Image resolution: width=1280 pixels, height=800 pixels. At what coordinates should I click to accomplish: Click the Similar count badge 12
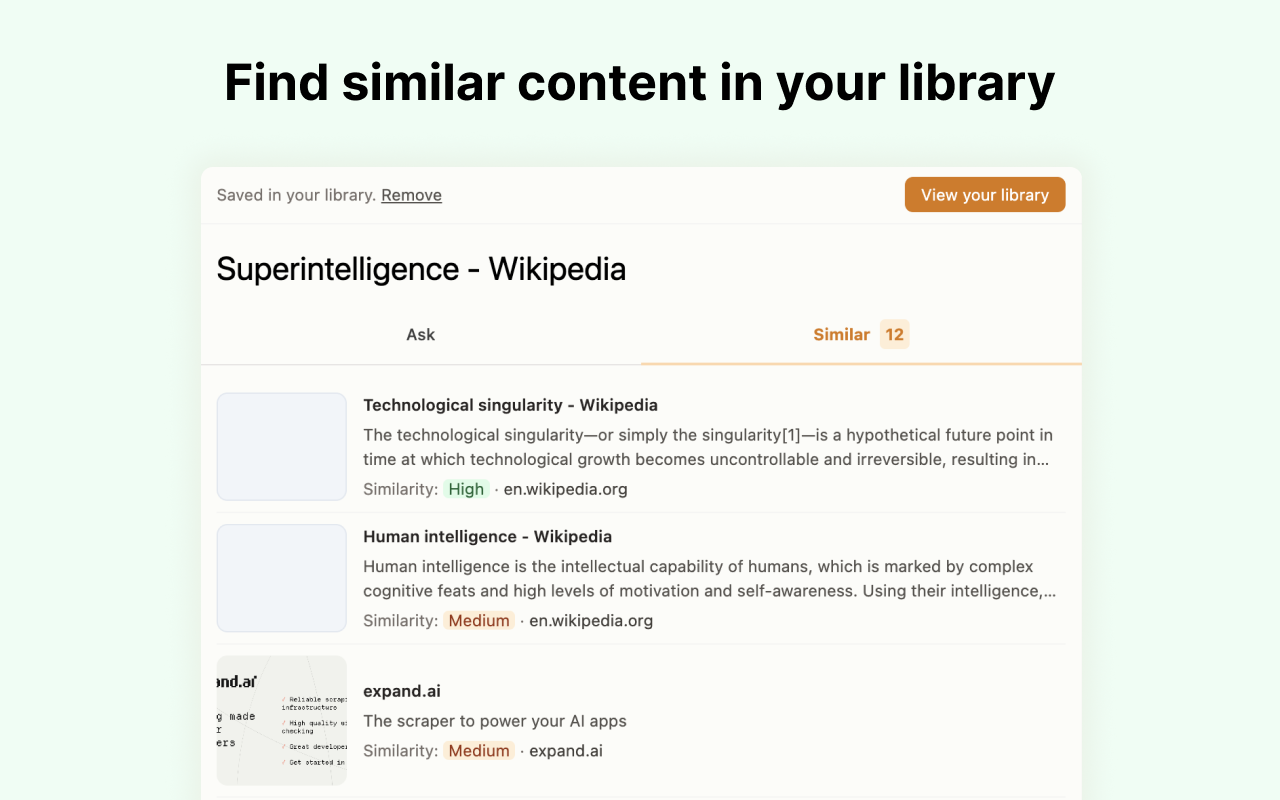pyautogui.click(x=894, y=334)
